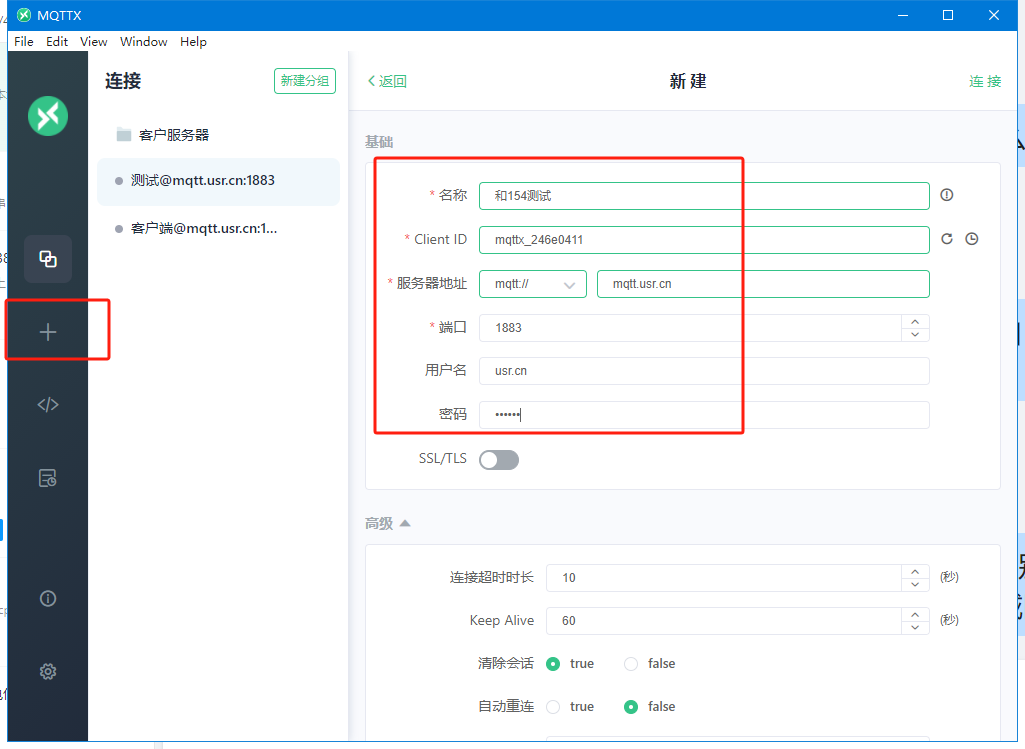This screenshot has height=749, width=1025.
Task: Set clean session (清除会话) to false
Action: point(631,664)
